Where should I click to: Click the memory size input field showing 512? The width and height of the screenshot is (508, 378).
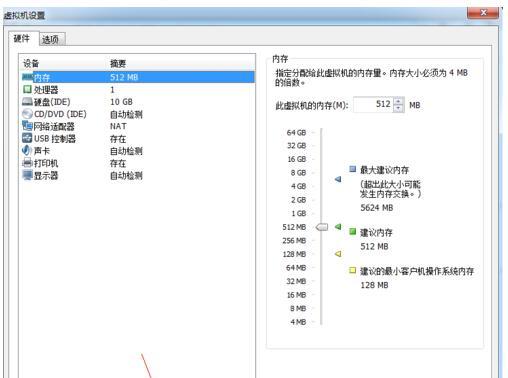[x=373, y=104]
